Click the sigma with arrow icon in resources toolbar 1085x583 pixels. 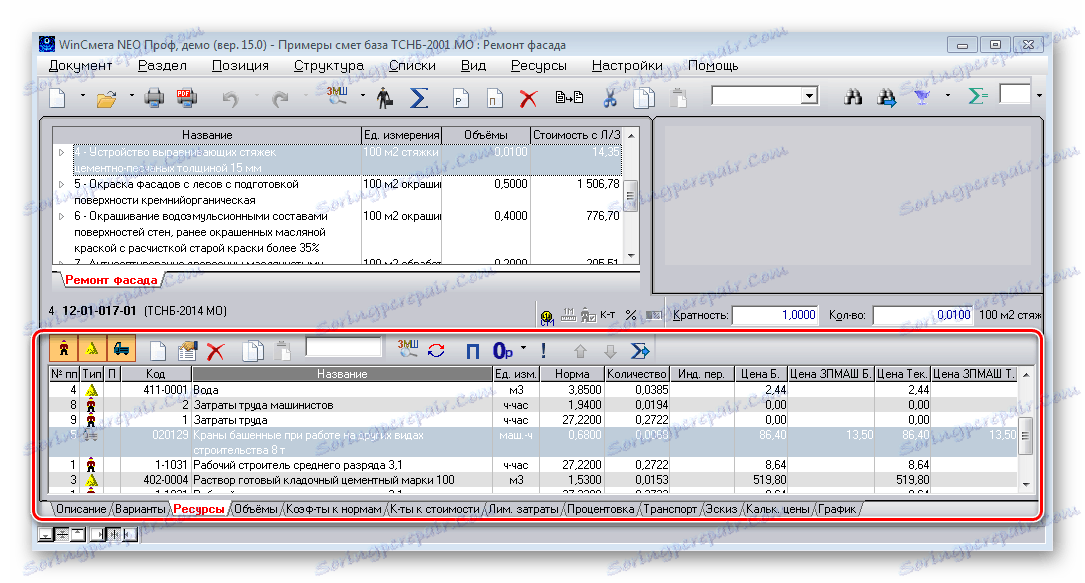[640, 351]
